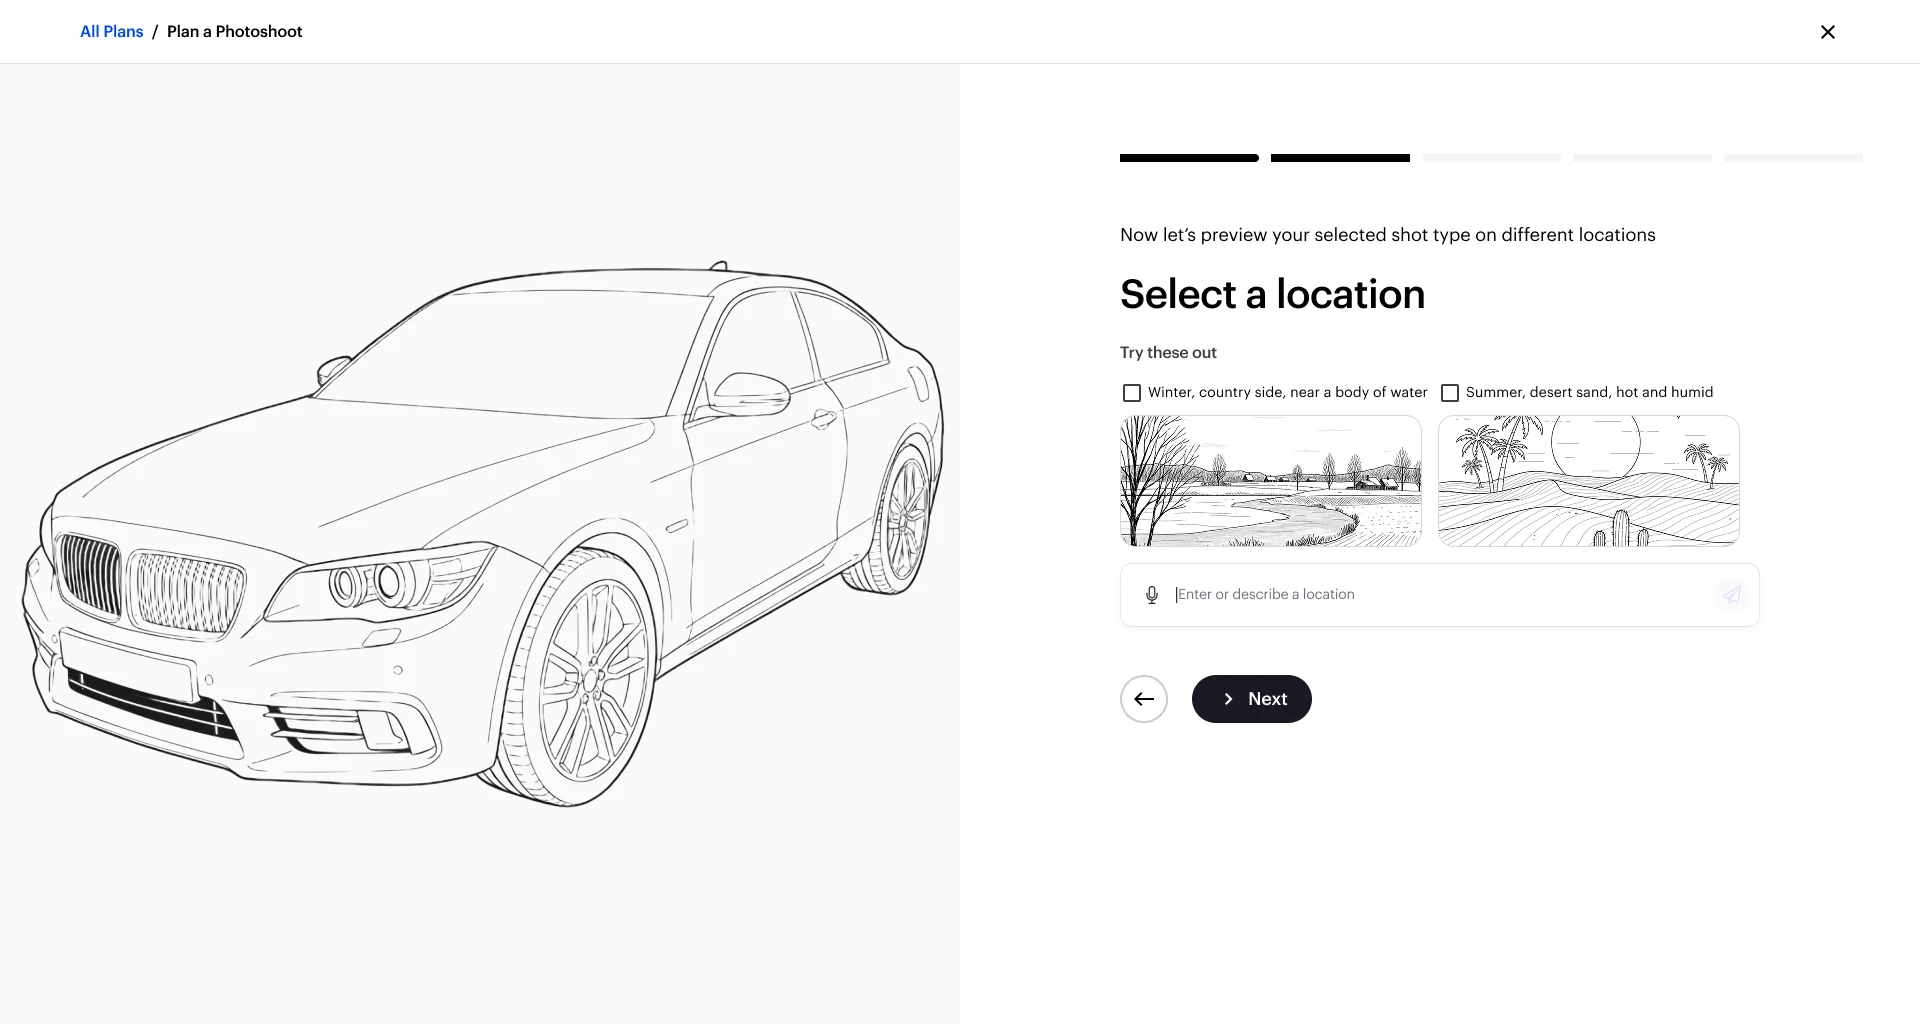Jump to first progress step segment
1920x1024 pixels.
pyautogui.click(x=1189, y=158)
